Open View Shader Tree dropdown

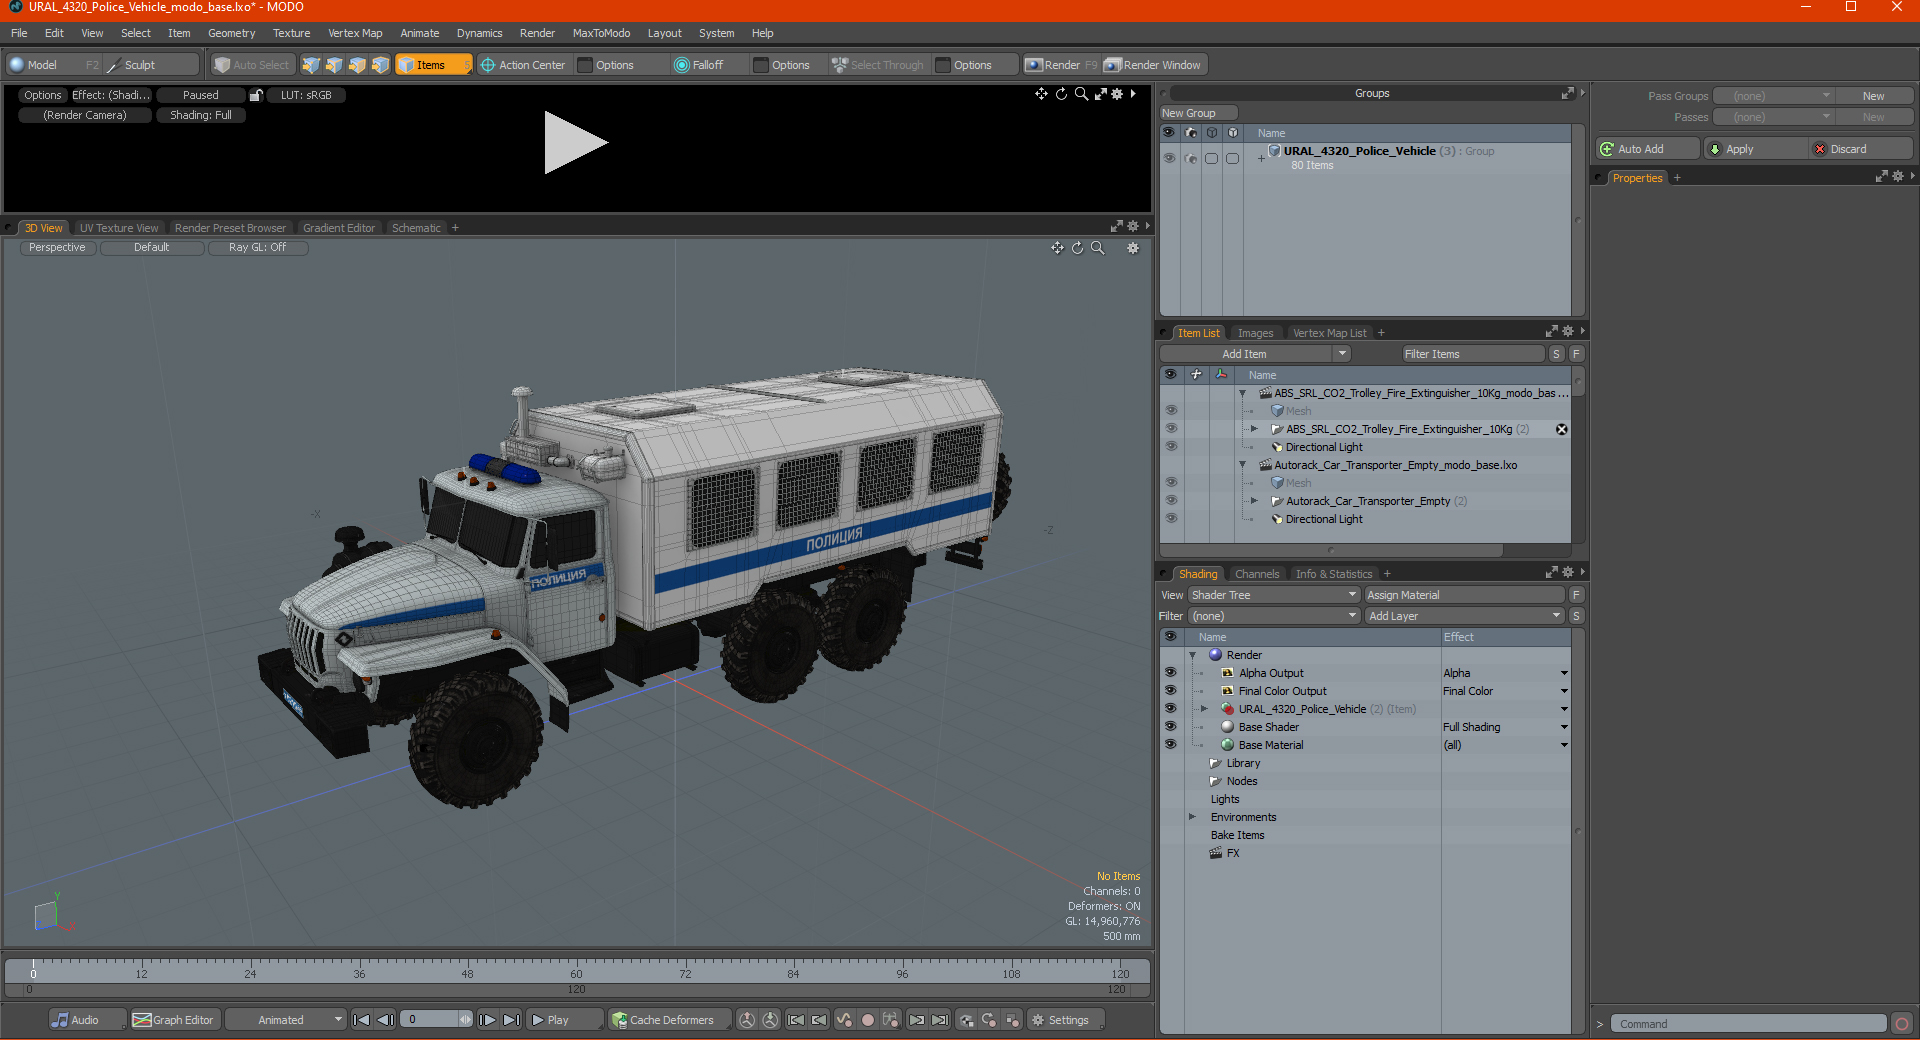pos(1274,595)
